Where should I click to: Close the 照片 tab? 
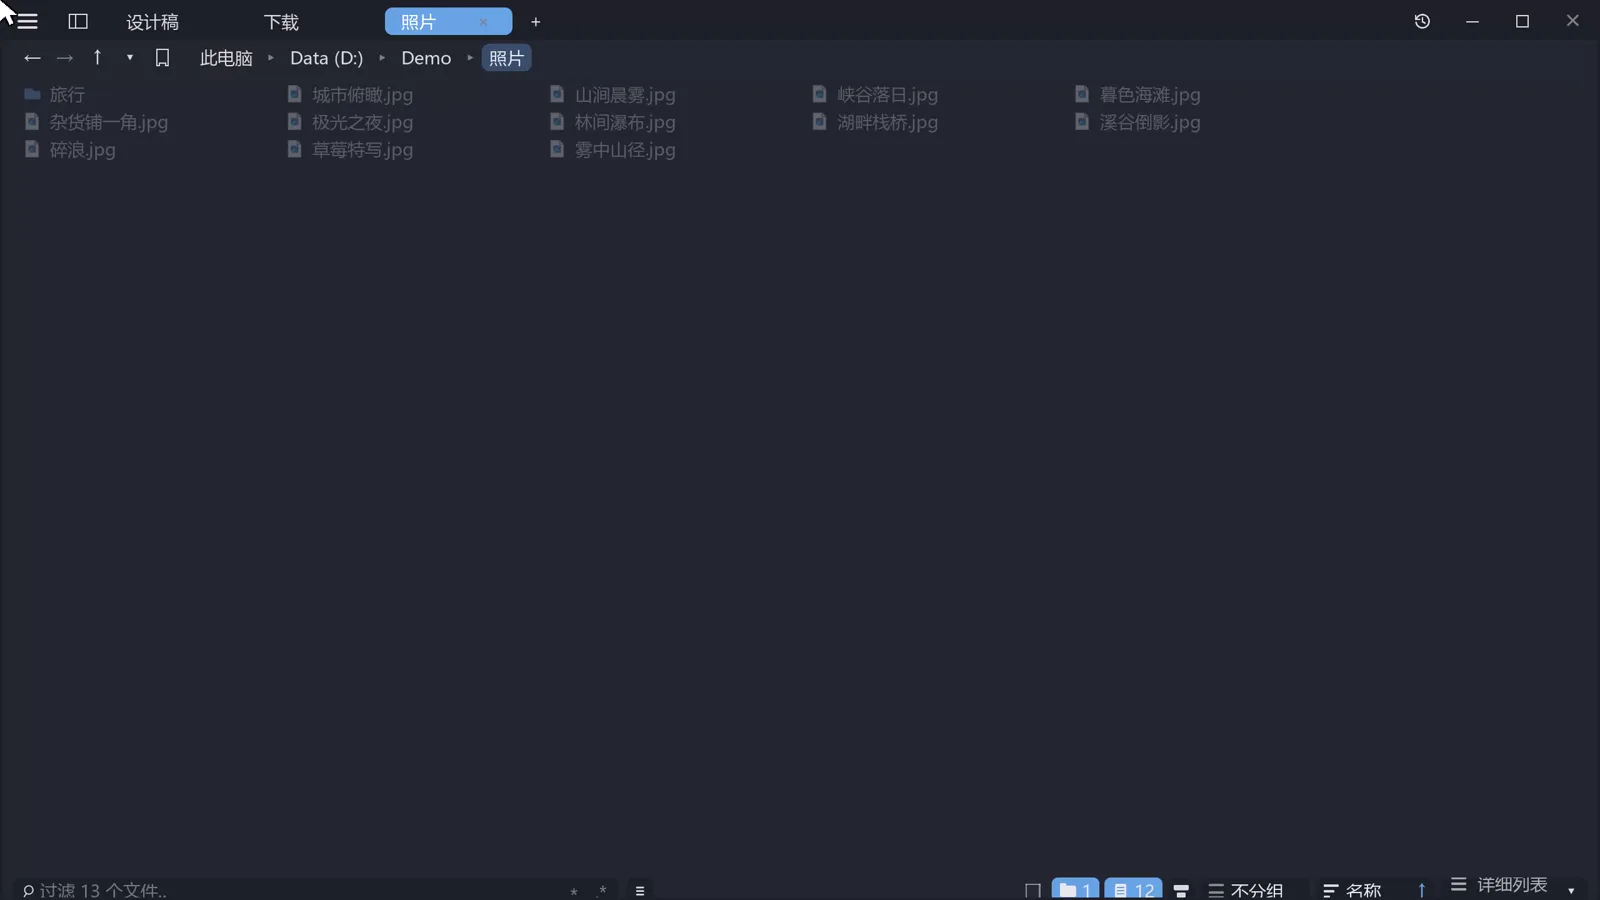click(x=483, y=22)
